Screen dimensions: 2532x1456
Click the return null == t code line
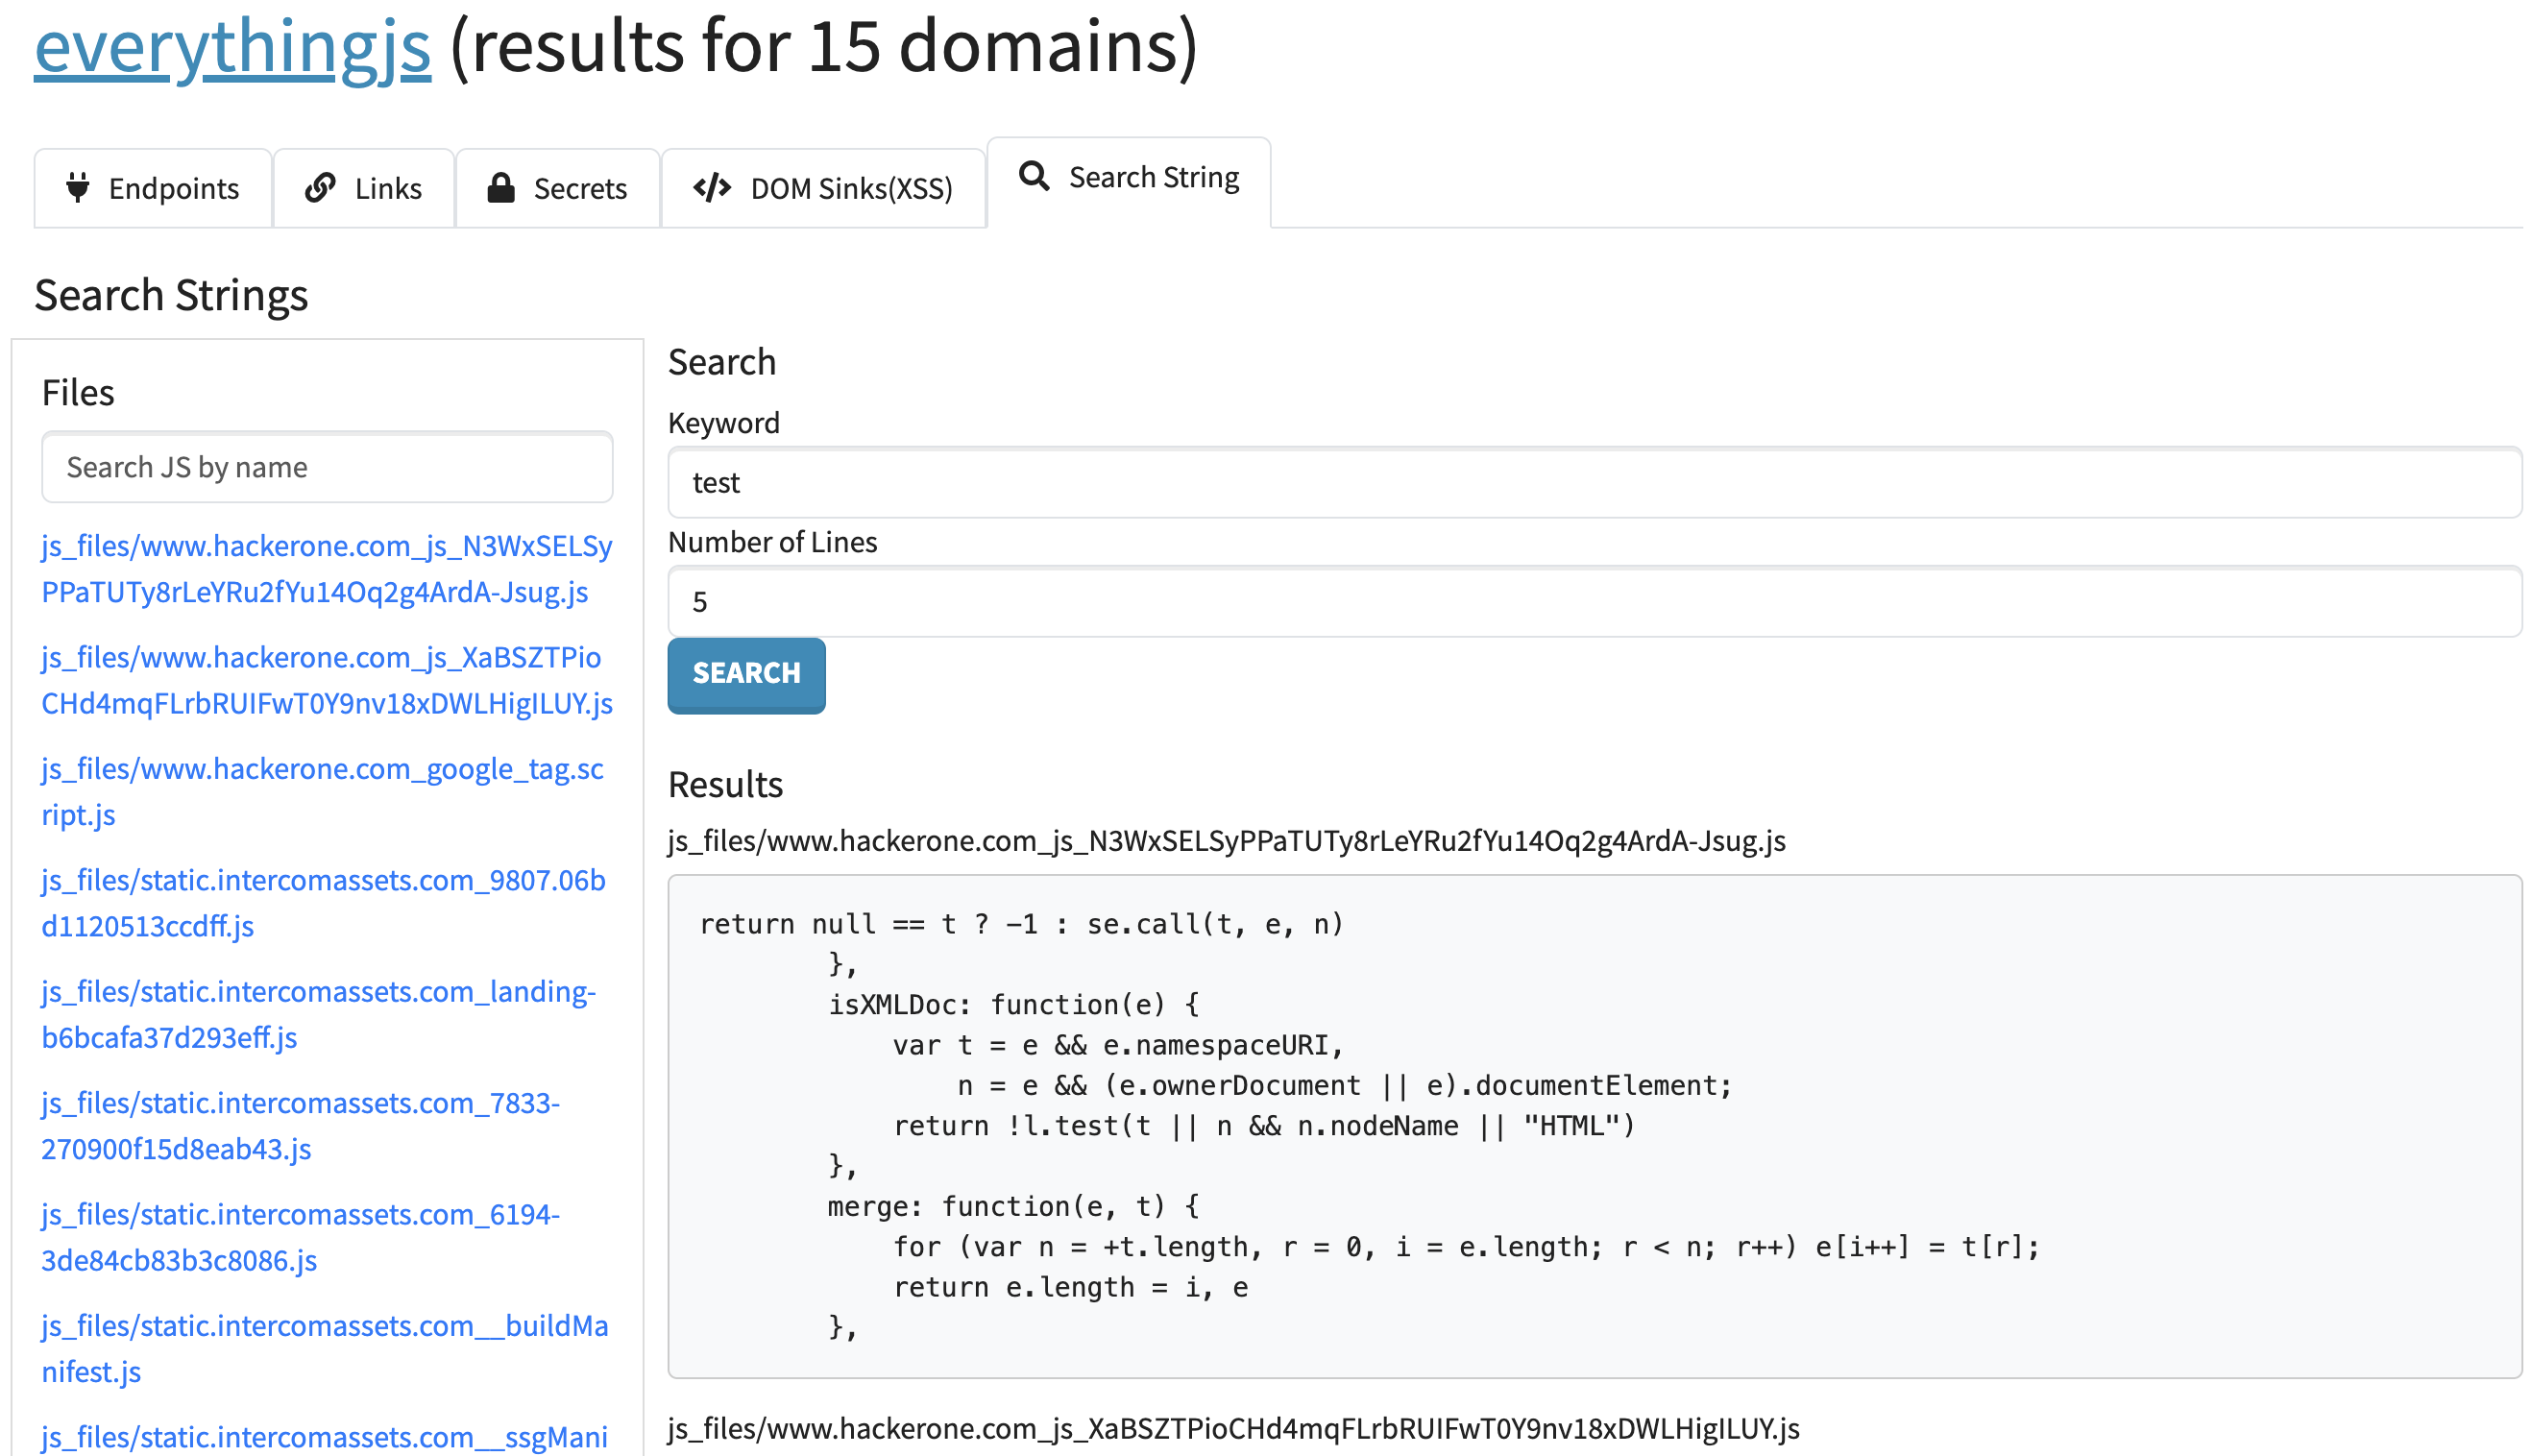click(1022, 924)
